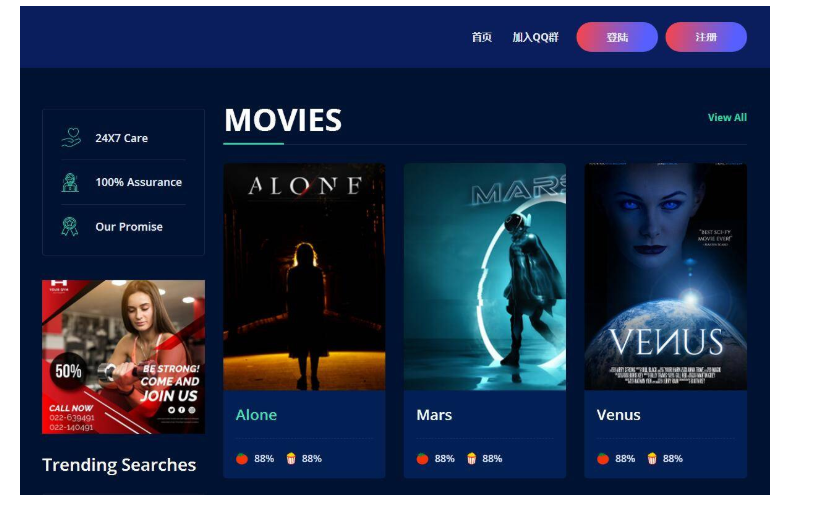The height and width of the screenshot is (510, 821).
Task: Open the Venus movie poster
Action: click(x=665, y=277)
